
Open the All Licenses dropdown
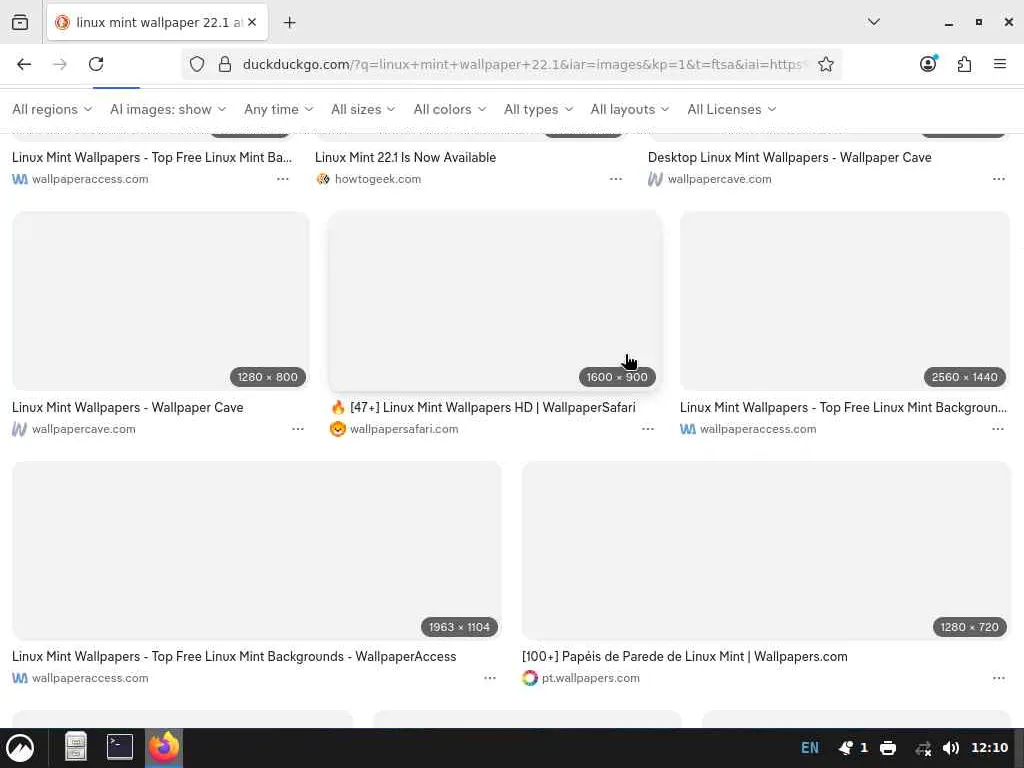point(731,109)
